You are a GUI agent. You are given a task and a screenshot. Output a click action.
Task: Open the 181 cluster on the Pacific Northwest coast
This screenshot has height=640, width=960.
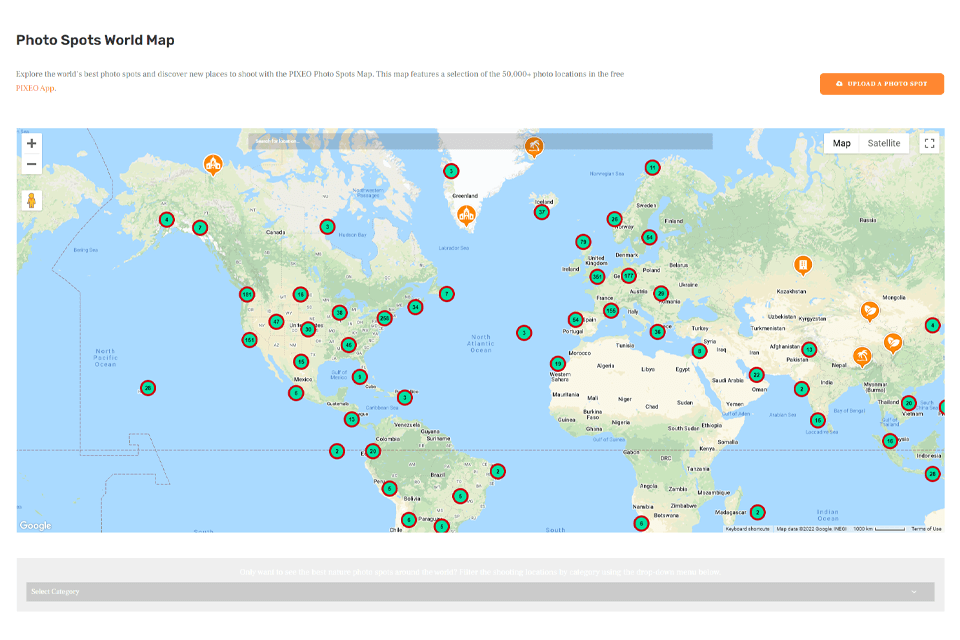[247, 295]
